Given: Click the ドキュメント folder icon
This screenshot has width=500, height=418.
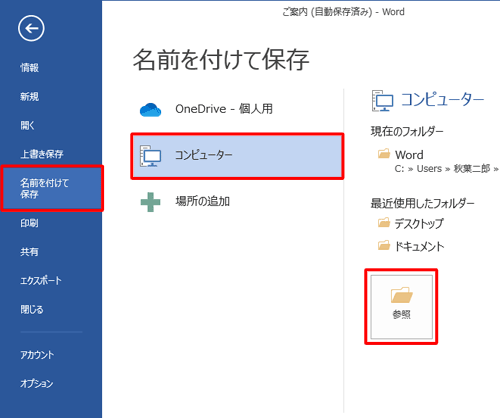Looking at the screenshot, I should tap(384, 245).
